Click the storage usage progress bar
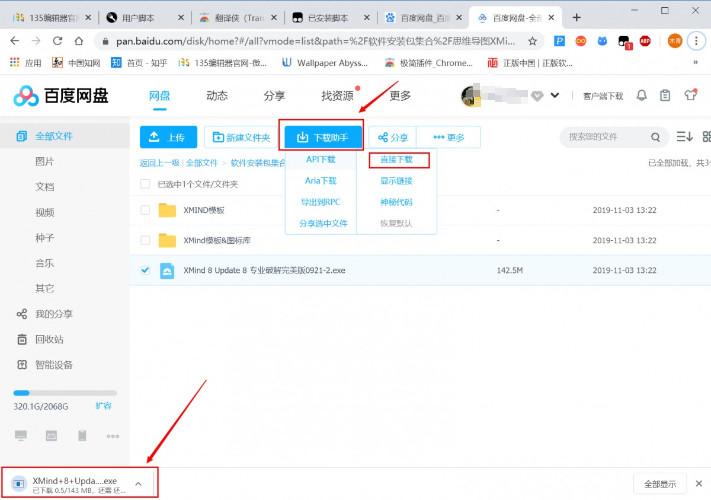The image size is (711, 500). tap(65, 393)
